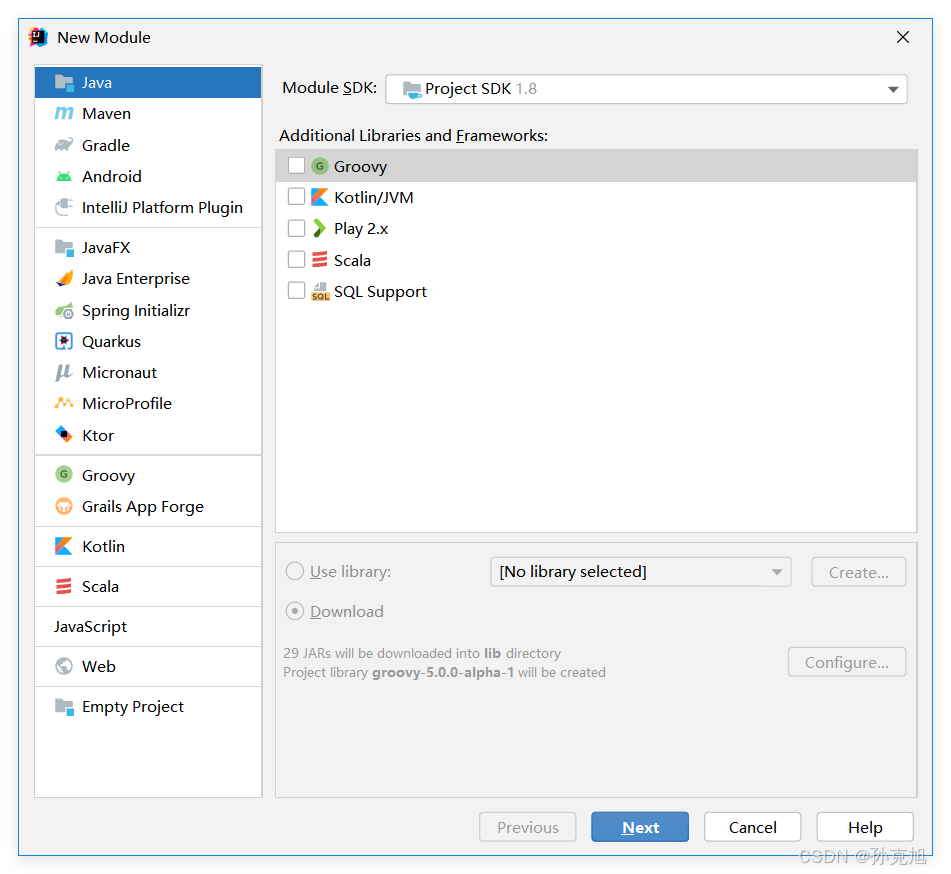Image resolution: width=951 pixels, height=874 pixels.
Task: Check the Play 2.x checkbox
Action: [296, 228]
